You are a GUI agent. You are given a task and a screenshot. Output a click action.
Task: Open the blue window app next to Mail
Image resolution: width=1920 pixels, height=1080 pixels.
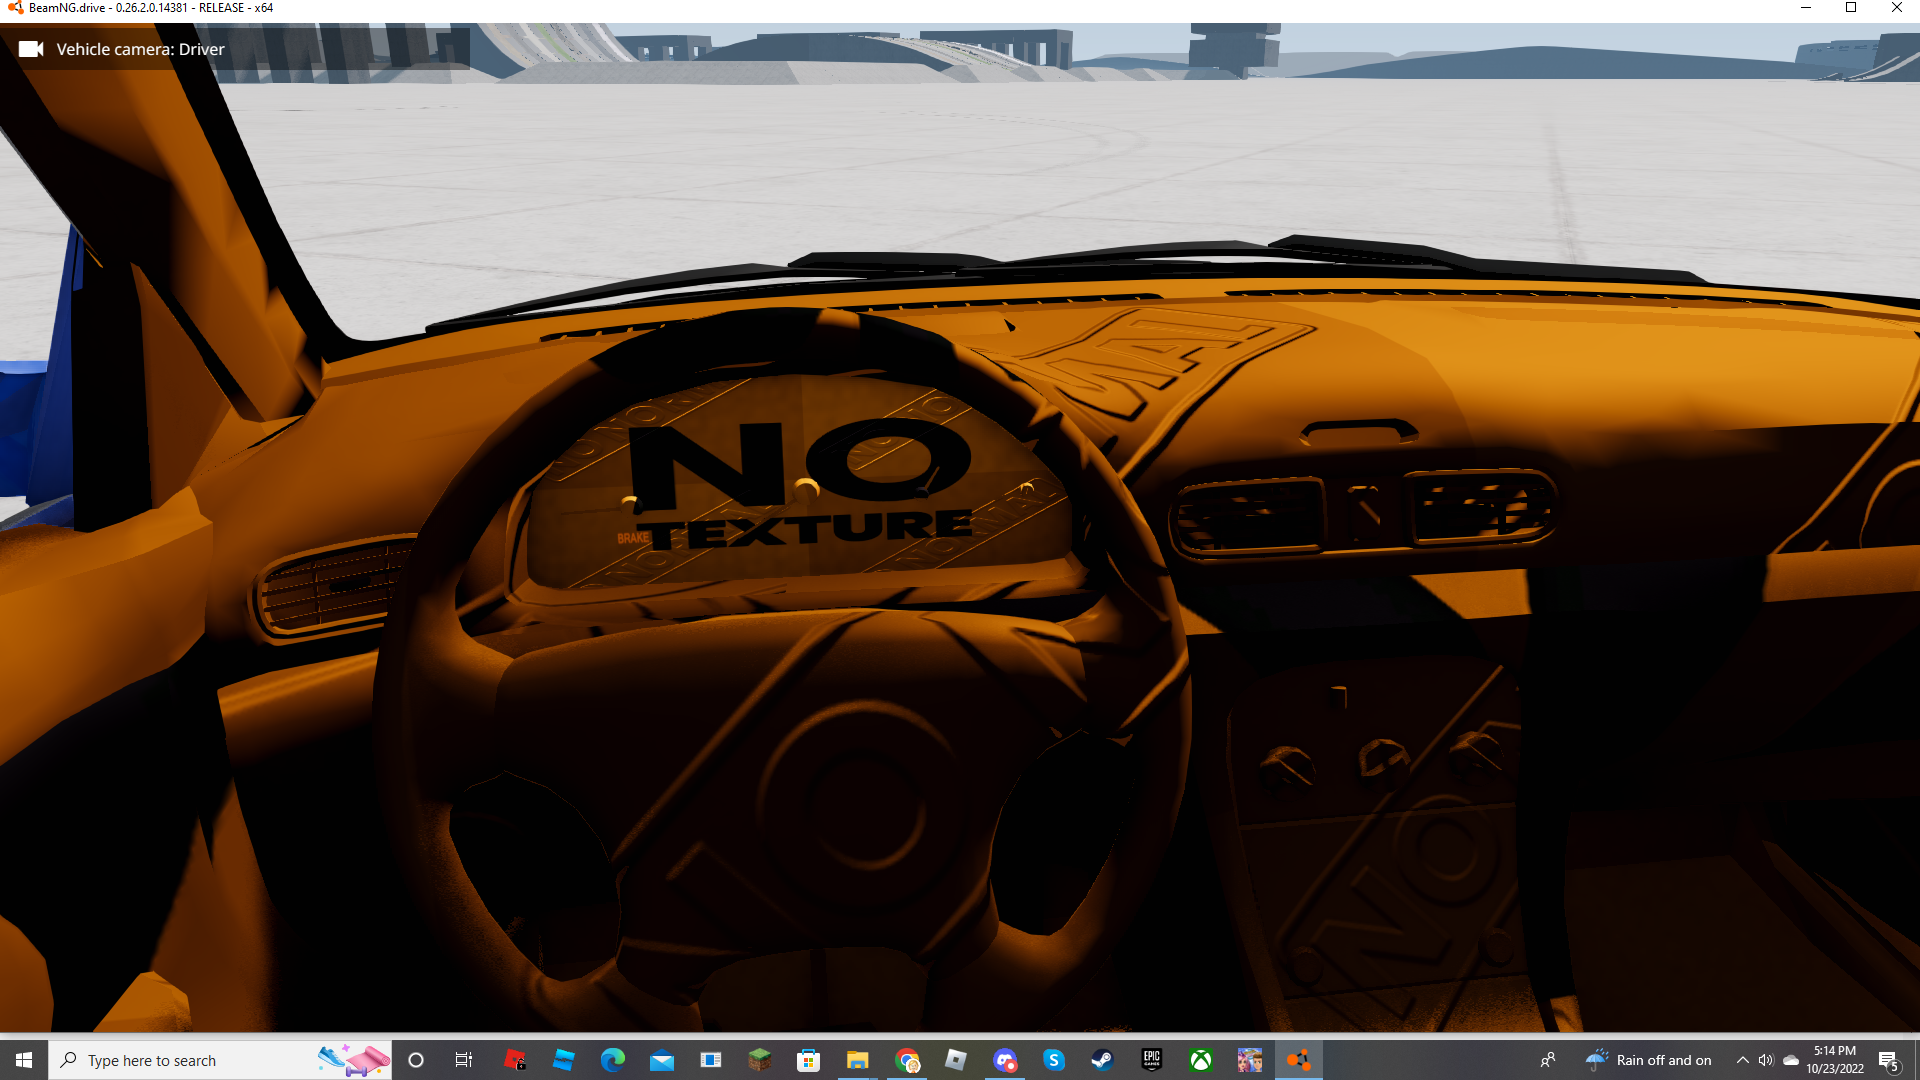pos(711,1060)
